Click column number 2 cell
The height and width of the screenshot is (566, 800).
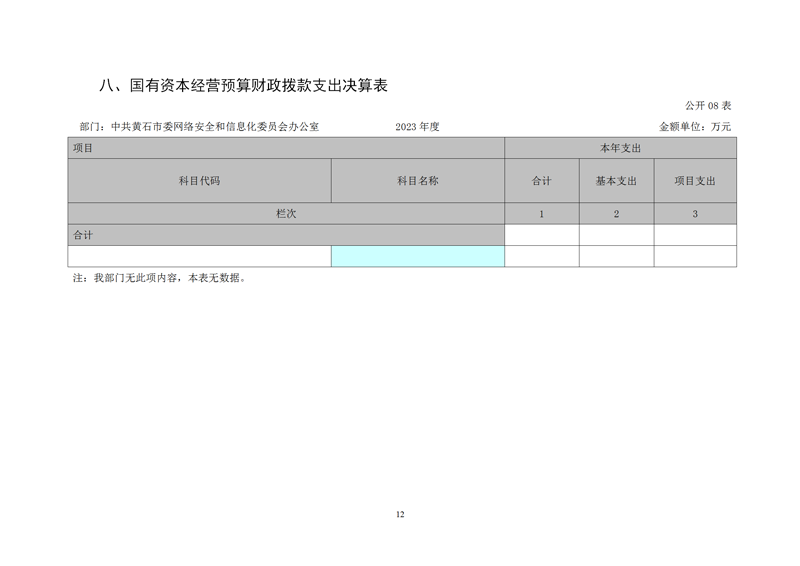(616, 213)
